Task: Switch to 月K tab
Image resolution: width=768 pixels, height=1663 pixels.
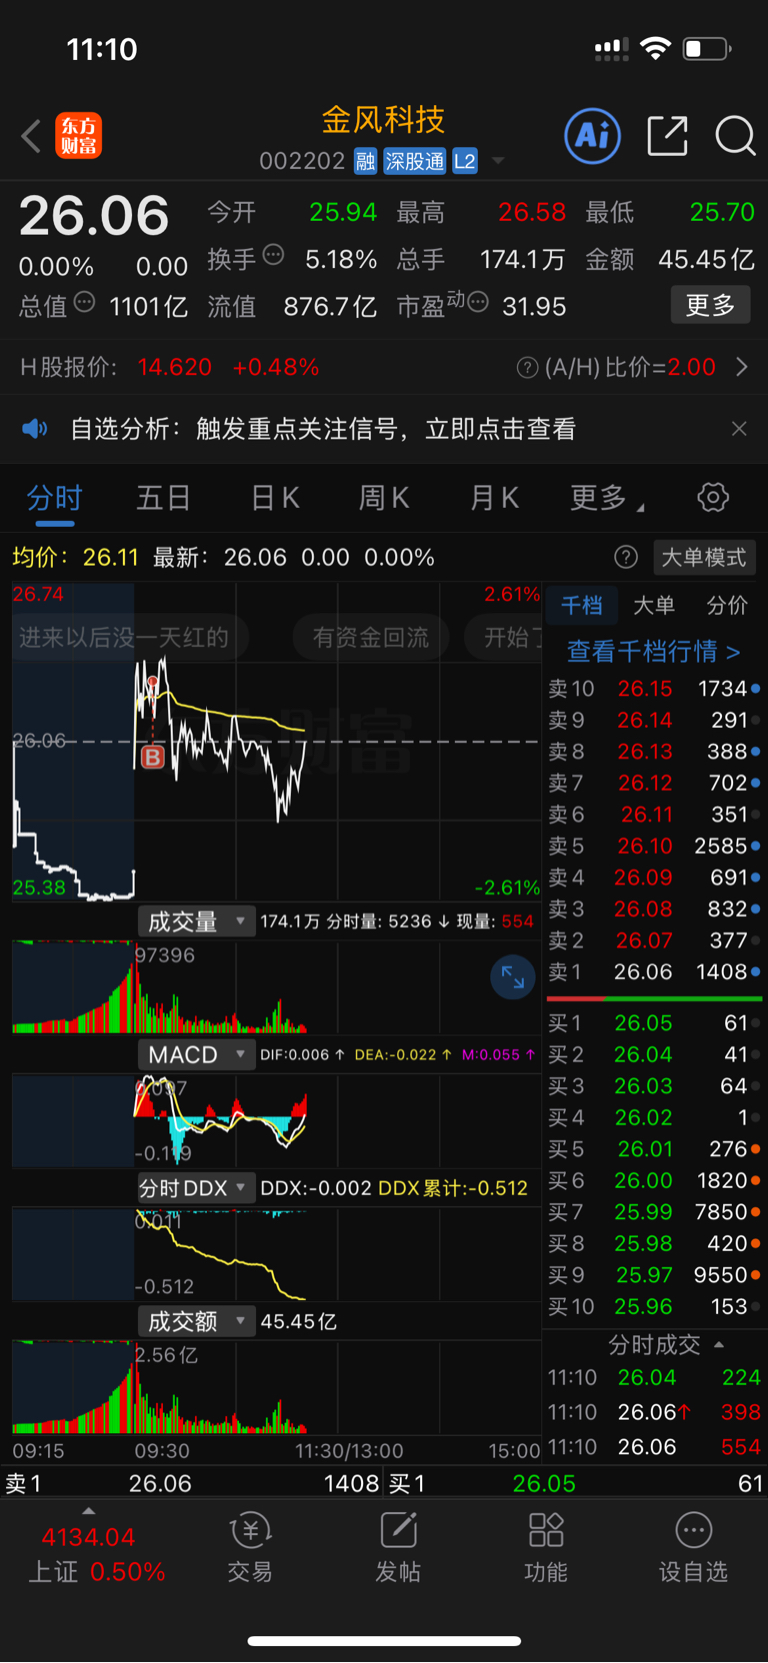Action: coord(494,498)
